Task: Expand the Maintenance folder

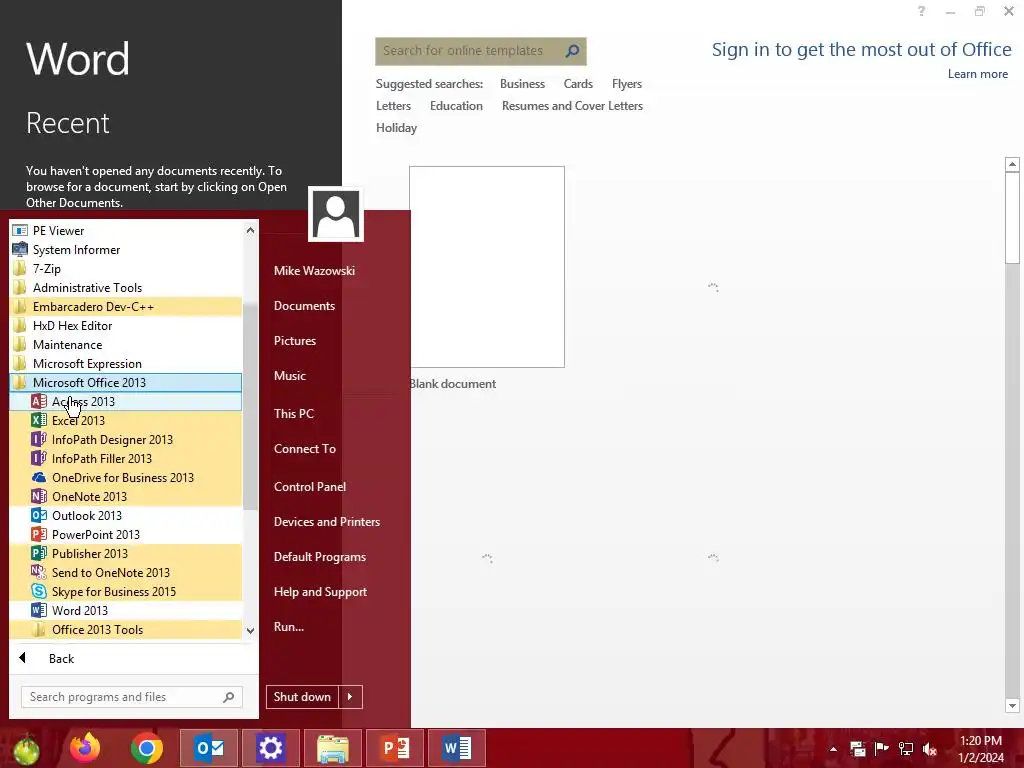Action: (x=125, y=344)
